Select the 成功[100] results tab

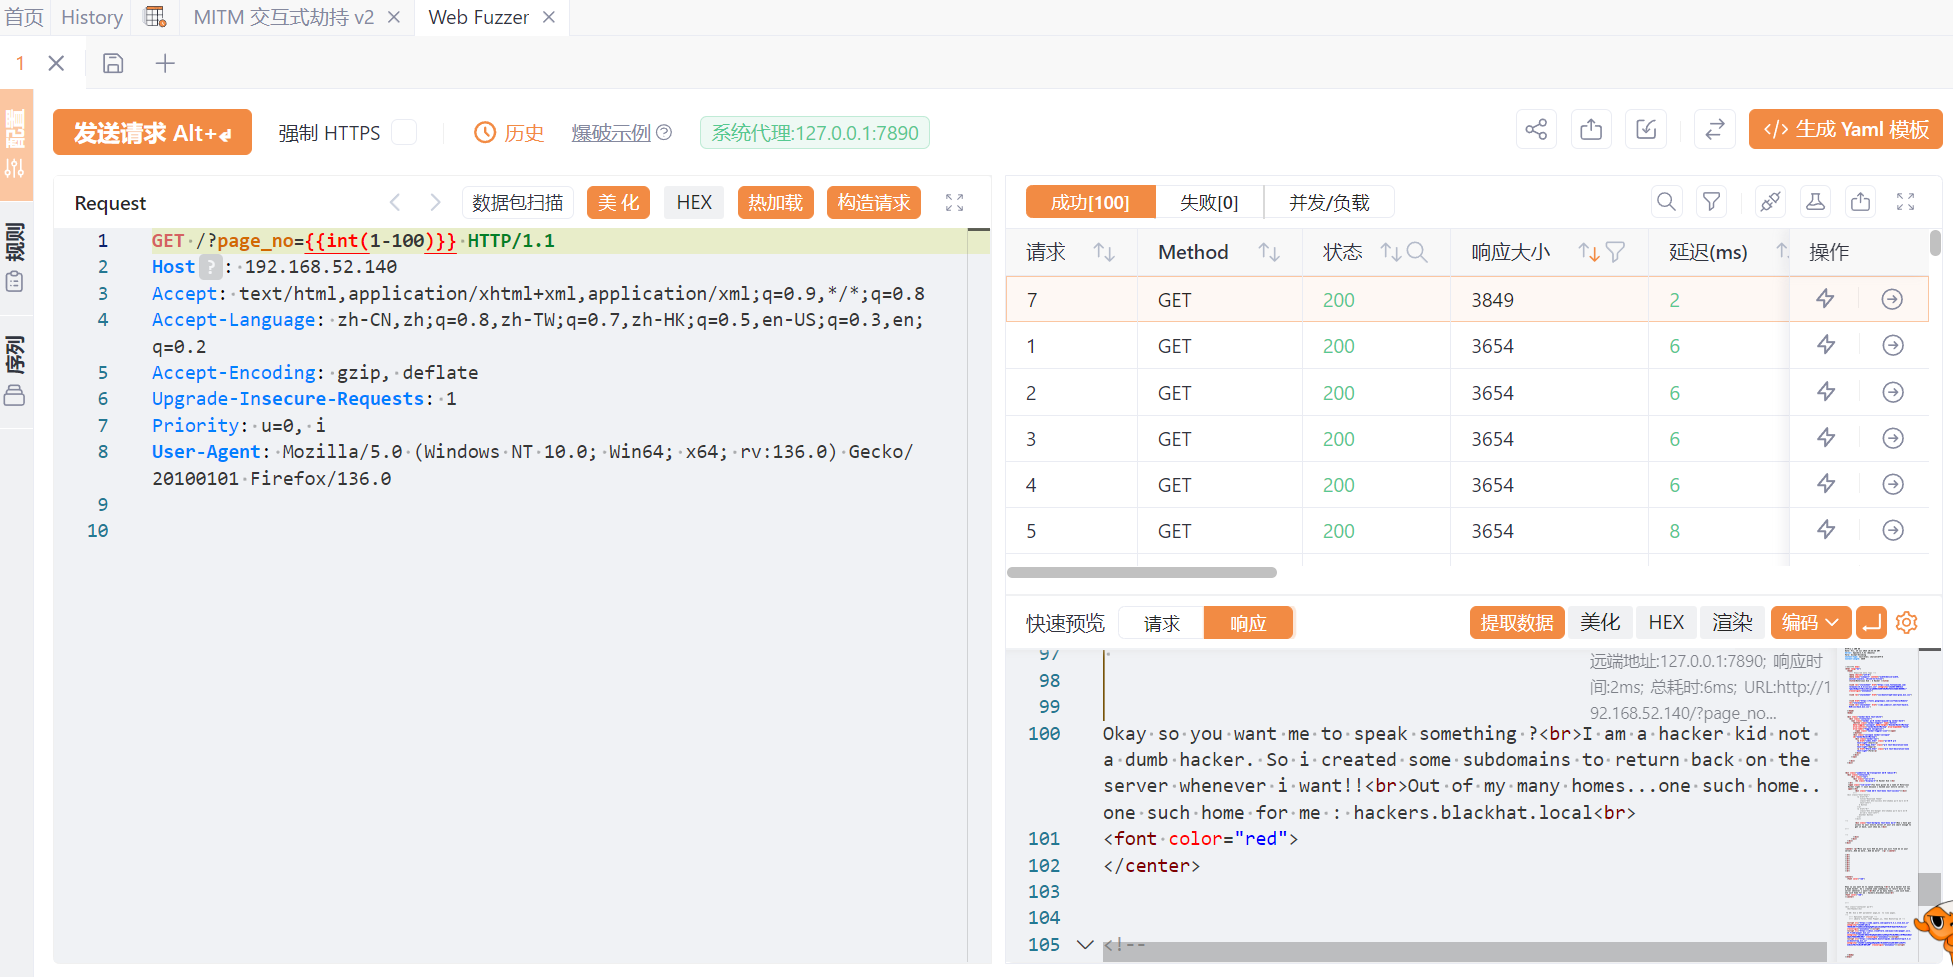tap(1090, 202)
